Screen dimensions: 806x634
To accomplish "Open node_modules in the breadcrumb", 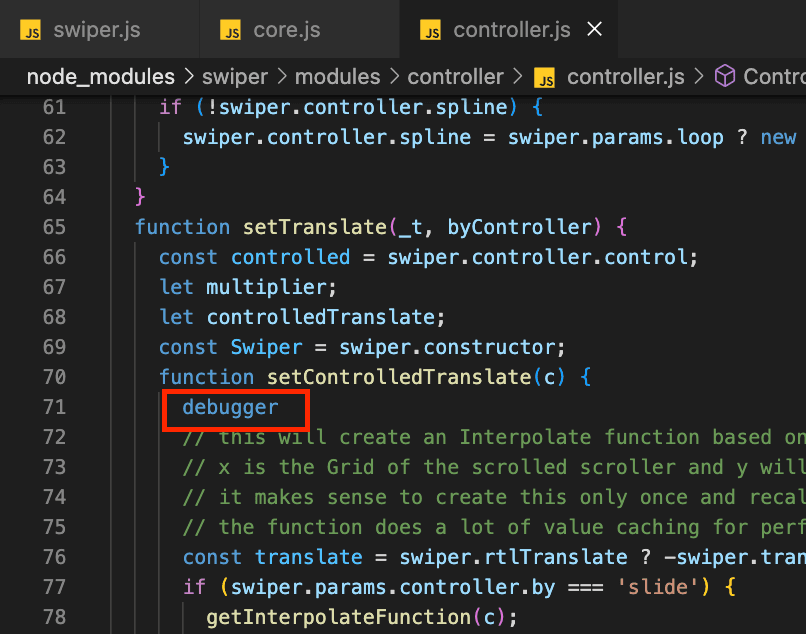I will (x=101, y=77).
